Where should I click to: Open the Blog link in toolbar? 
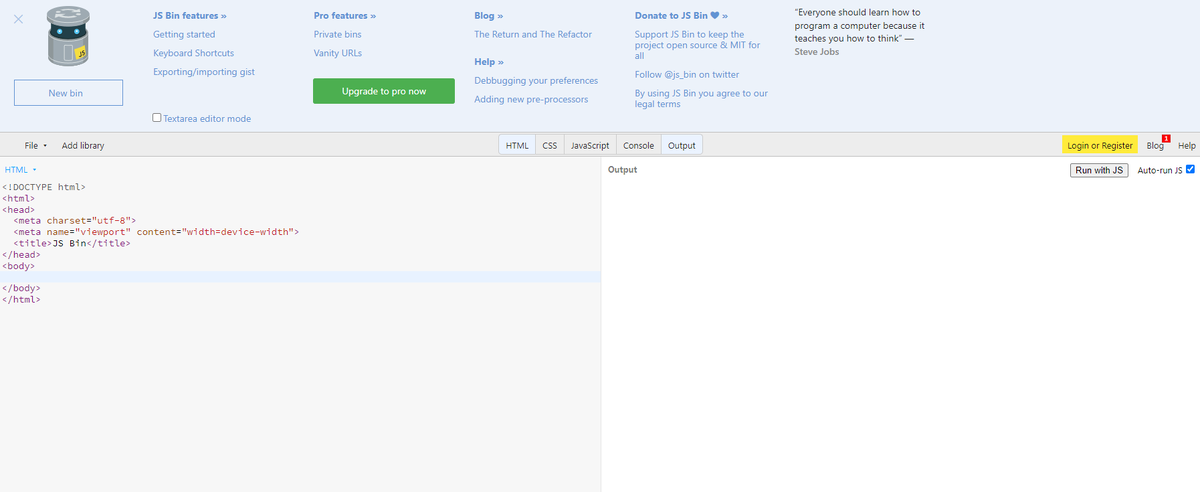(1155, 146)
